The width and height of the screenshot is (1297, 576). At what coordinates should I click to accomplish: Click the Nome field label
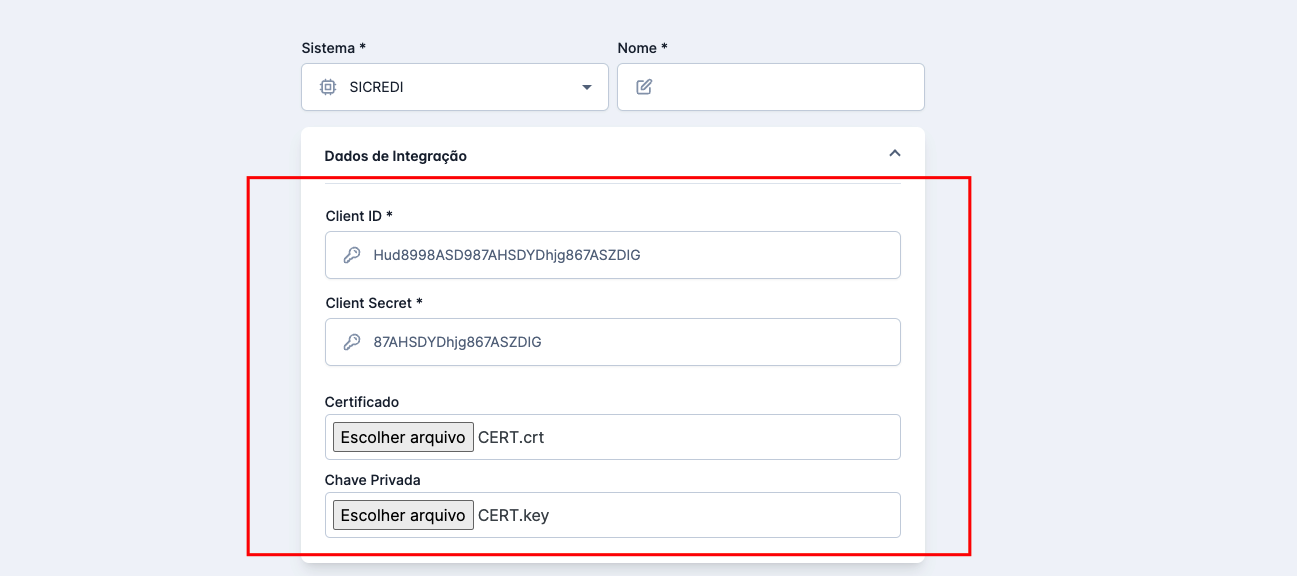coord(642,48)
